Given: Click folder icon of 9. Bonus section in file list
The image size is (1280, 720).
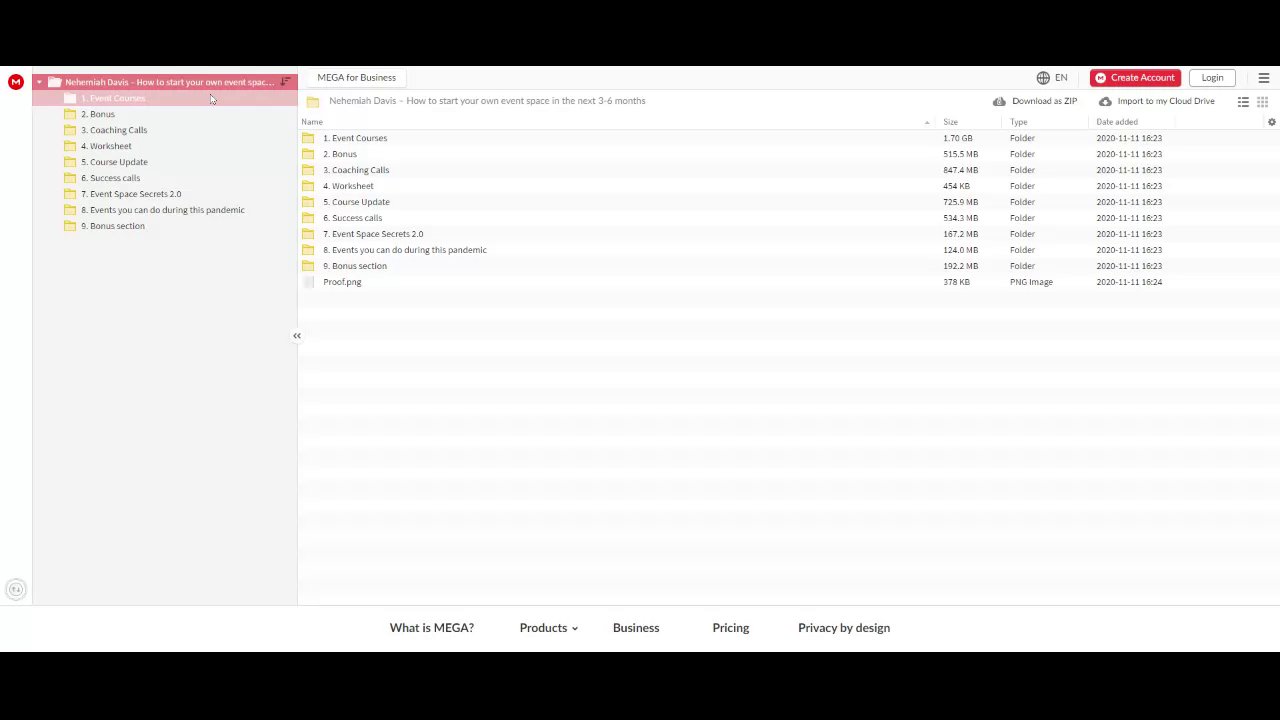Looking at the screenshot, I should [x=308, y=266].
